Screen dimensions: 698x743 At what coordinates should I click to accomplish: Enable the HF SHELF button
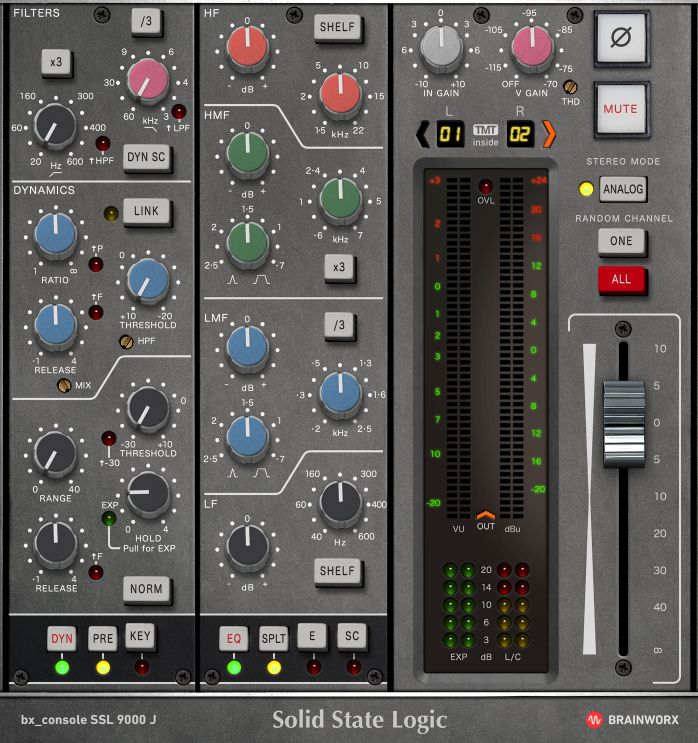pyautogui.click(x=337, y=27)
